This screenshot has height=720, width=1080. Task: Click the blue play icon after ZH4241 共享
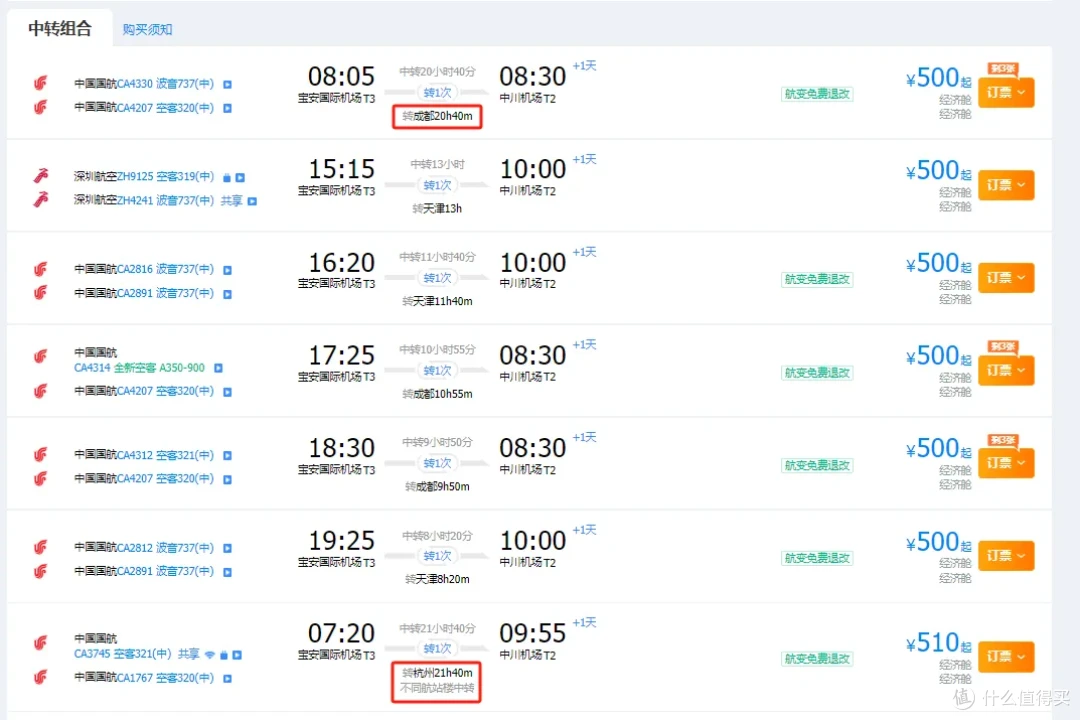[x=252, y=201]
